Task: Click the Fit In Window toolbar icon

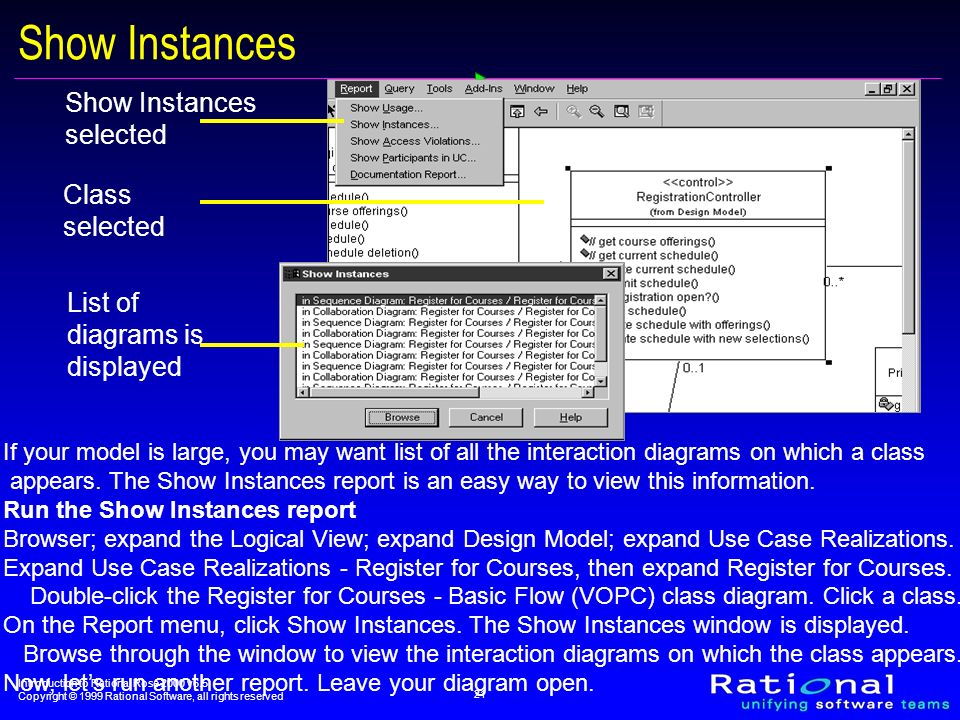Action: [621, 111]
